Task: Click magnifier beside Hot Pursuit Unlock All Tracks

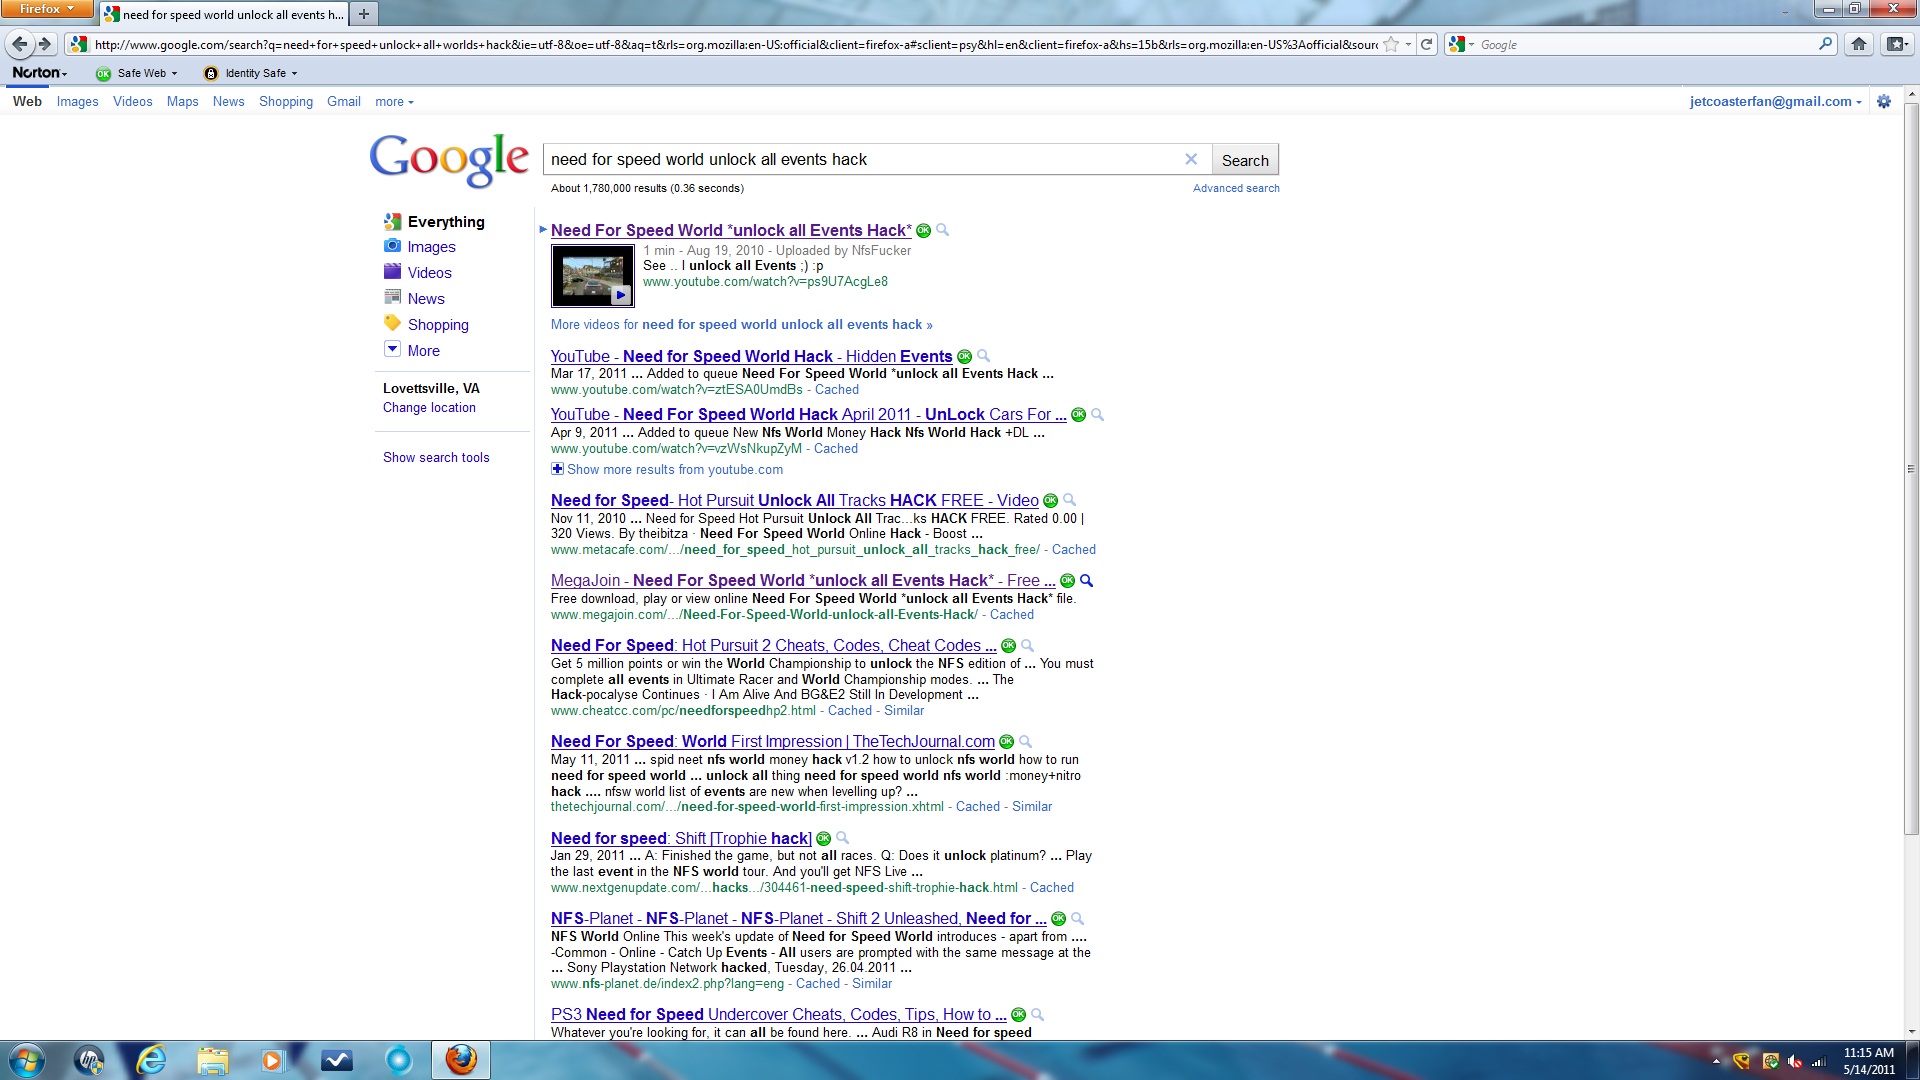Action: point(1070,501)
